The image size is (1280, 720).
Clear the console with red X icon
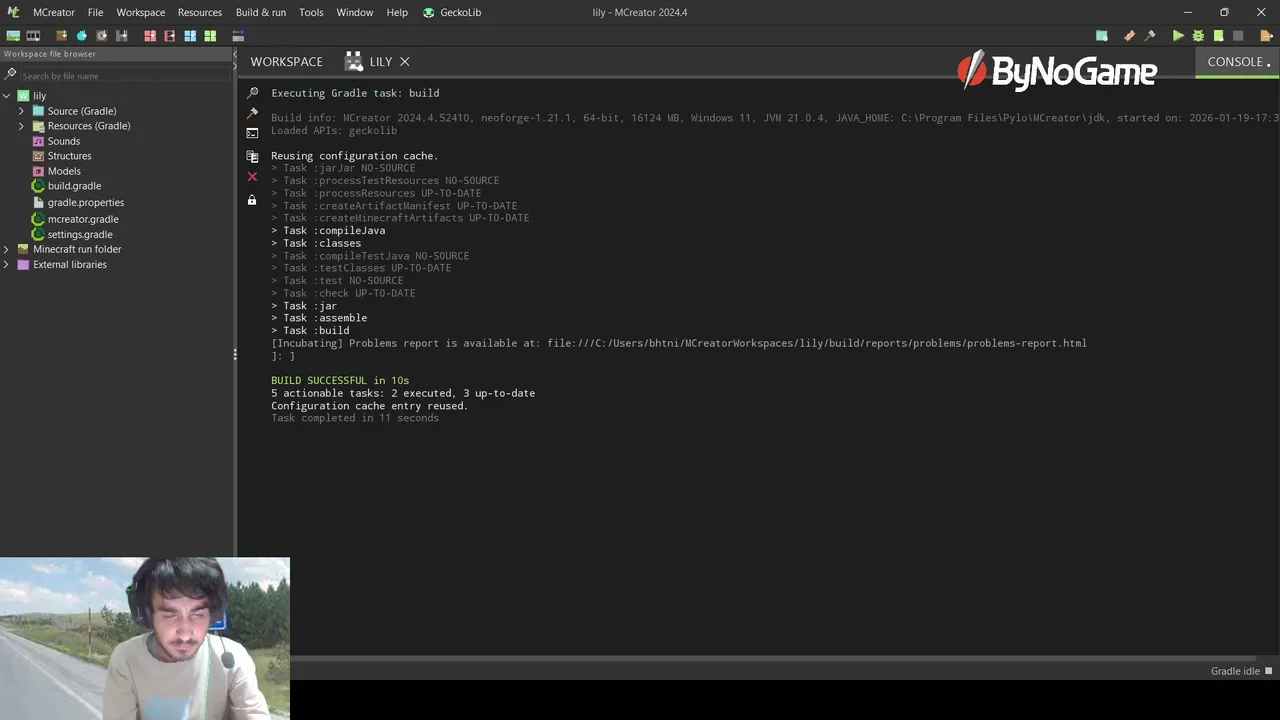coord(252,177)
